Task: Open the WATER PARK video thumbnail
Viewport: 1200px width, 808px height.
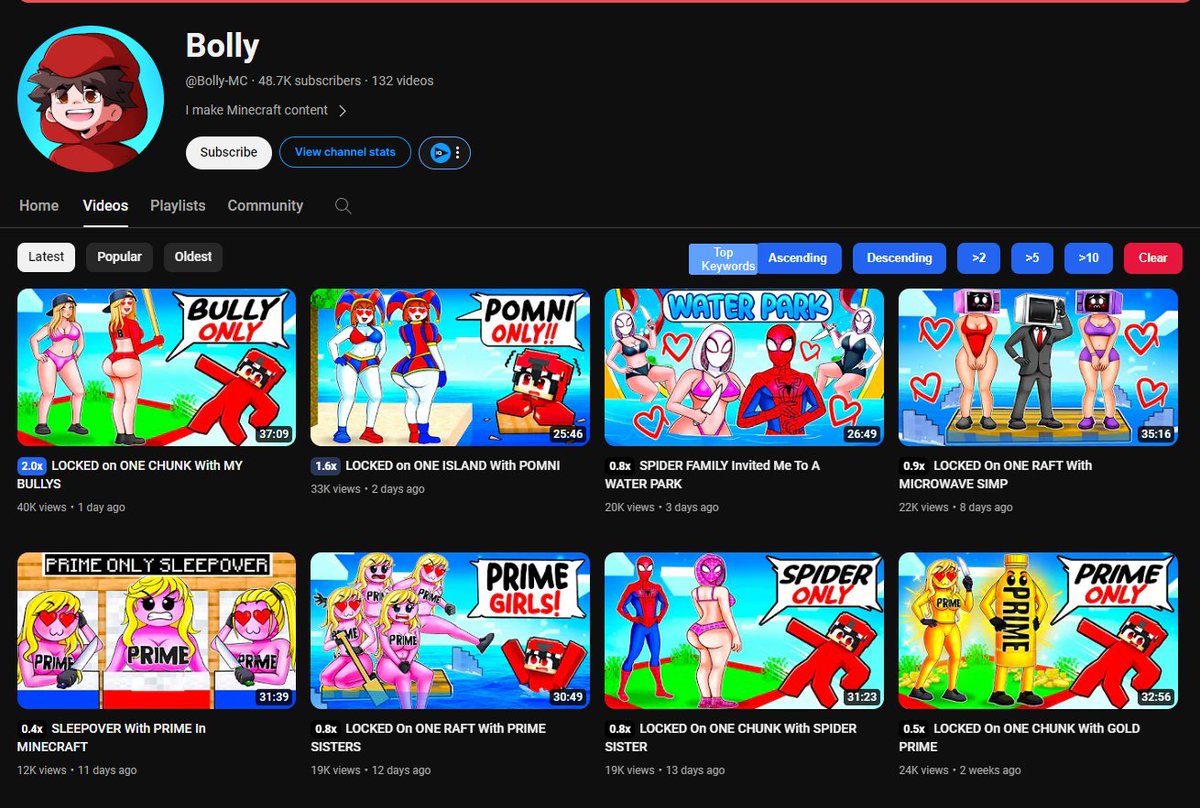Action: pos(744,367)
